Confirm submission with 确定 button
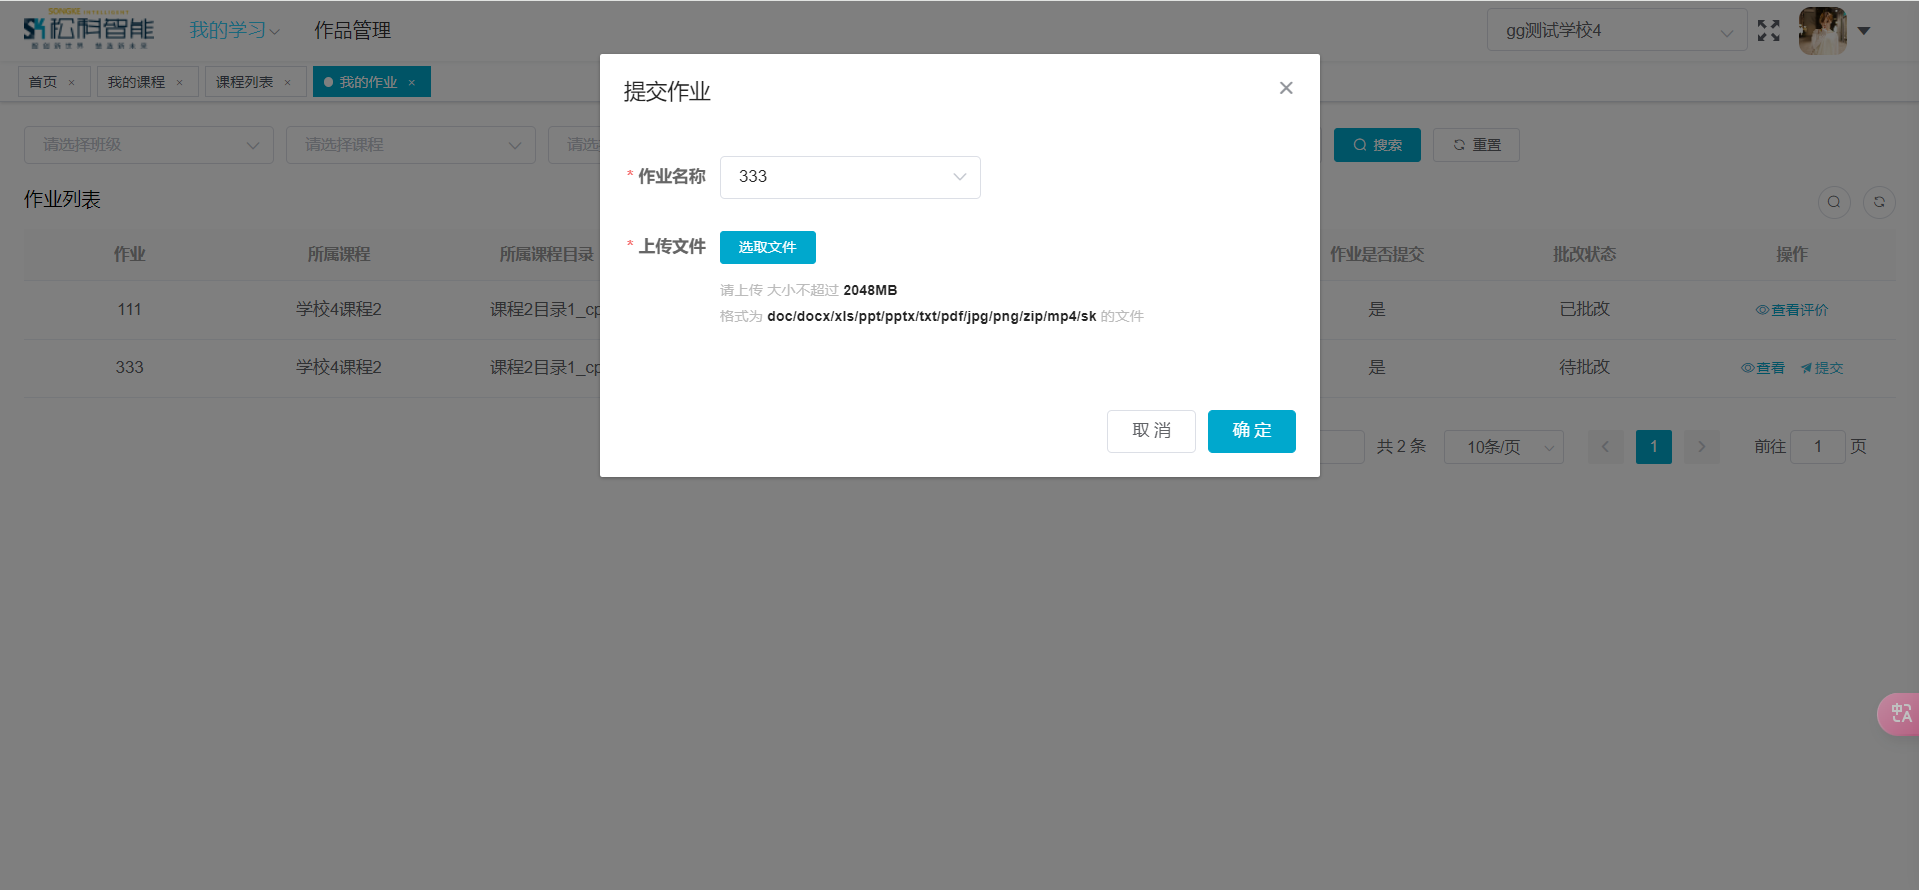The width and height of the screenshot is (1919, 890). tap(1251, 431)
